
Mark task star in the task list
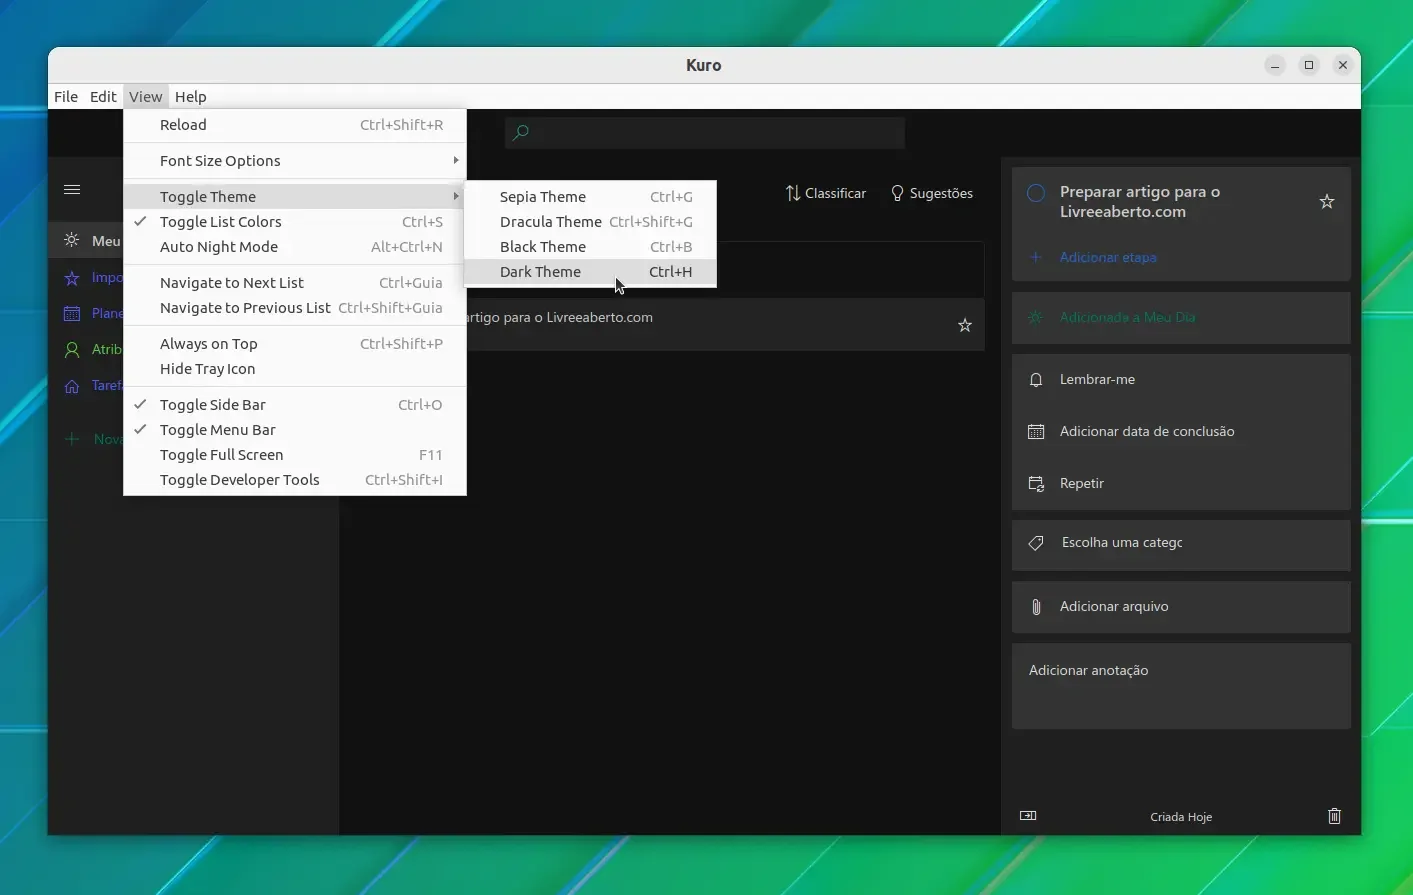tap(965, 325)
